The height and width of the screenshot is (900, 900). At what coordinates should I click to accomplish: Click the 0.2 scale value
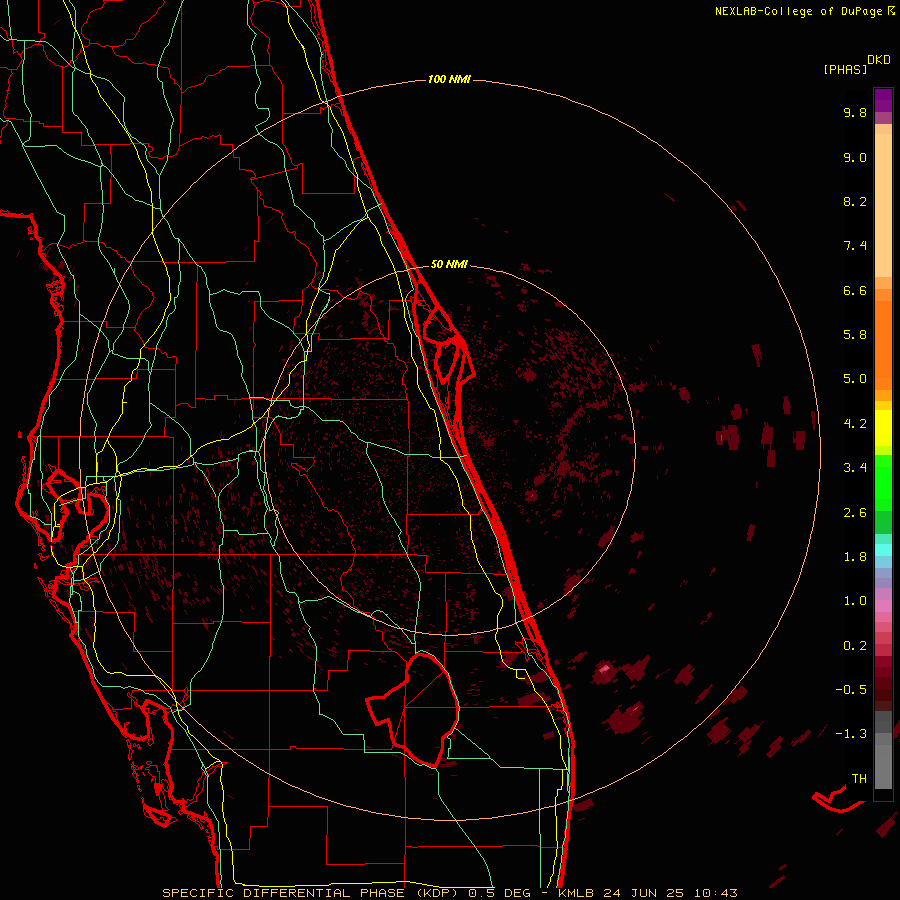tap(855, 646)
